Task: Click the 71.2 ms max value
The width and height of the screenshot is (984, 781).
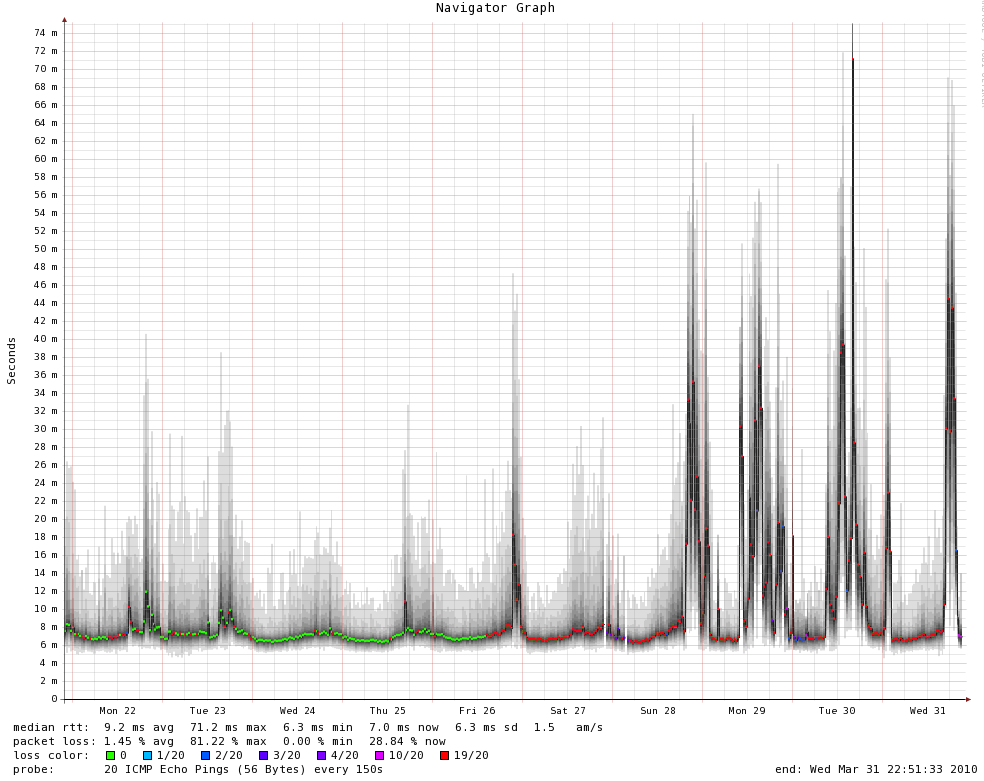Action: [x=228, y=727]
